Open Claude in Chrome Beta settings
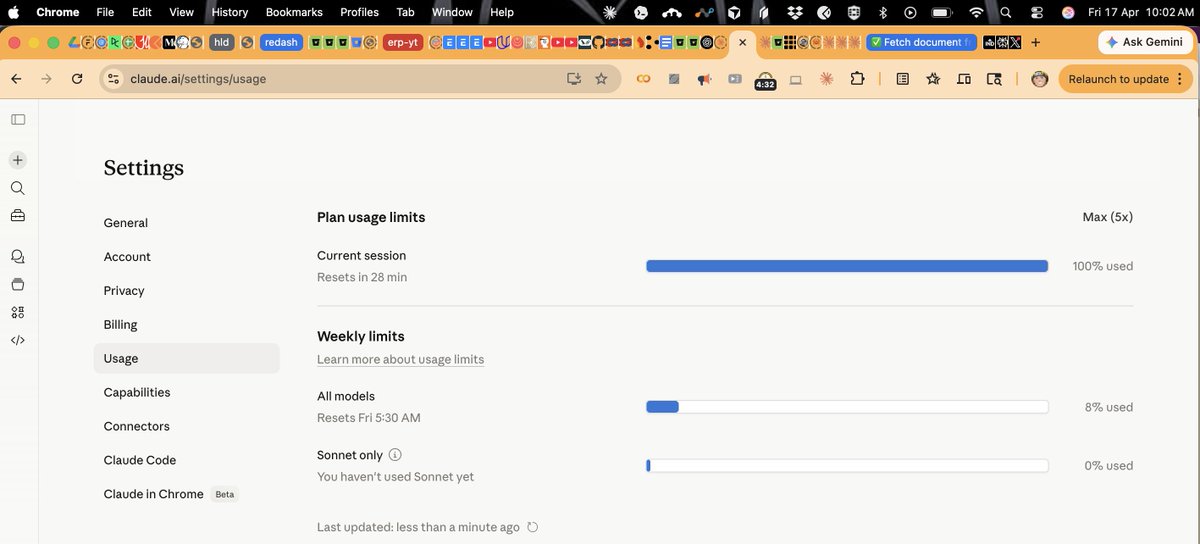This screenshot has width=1200, height=544. click(170, 494)
